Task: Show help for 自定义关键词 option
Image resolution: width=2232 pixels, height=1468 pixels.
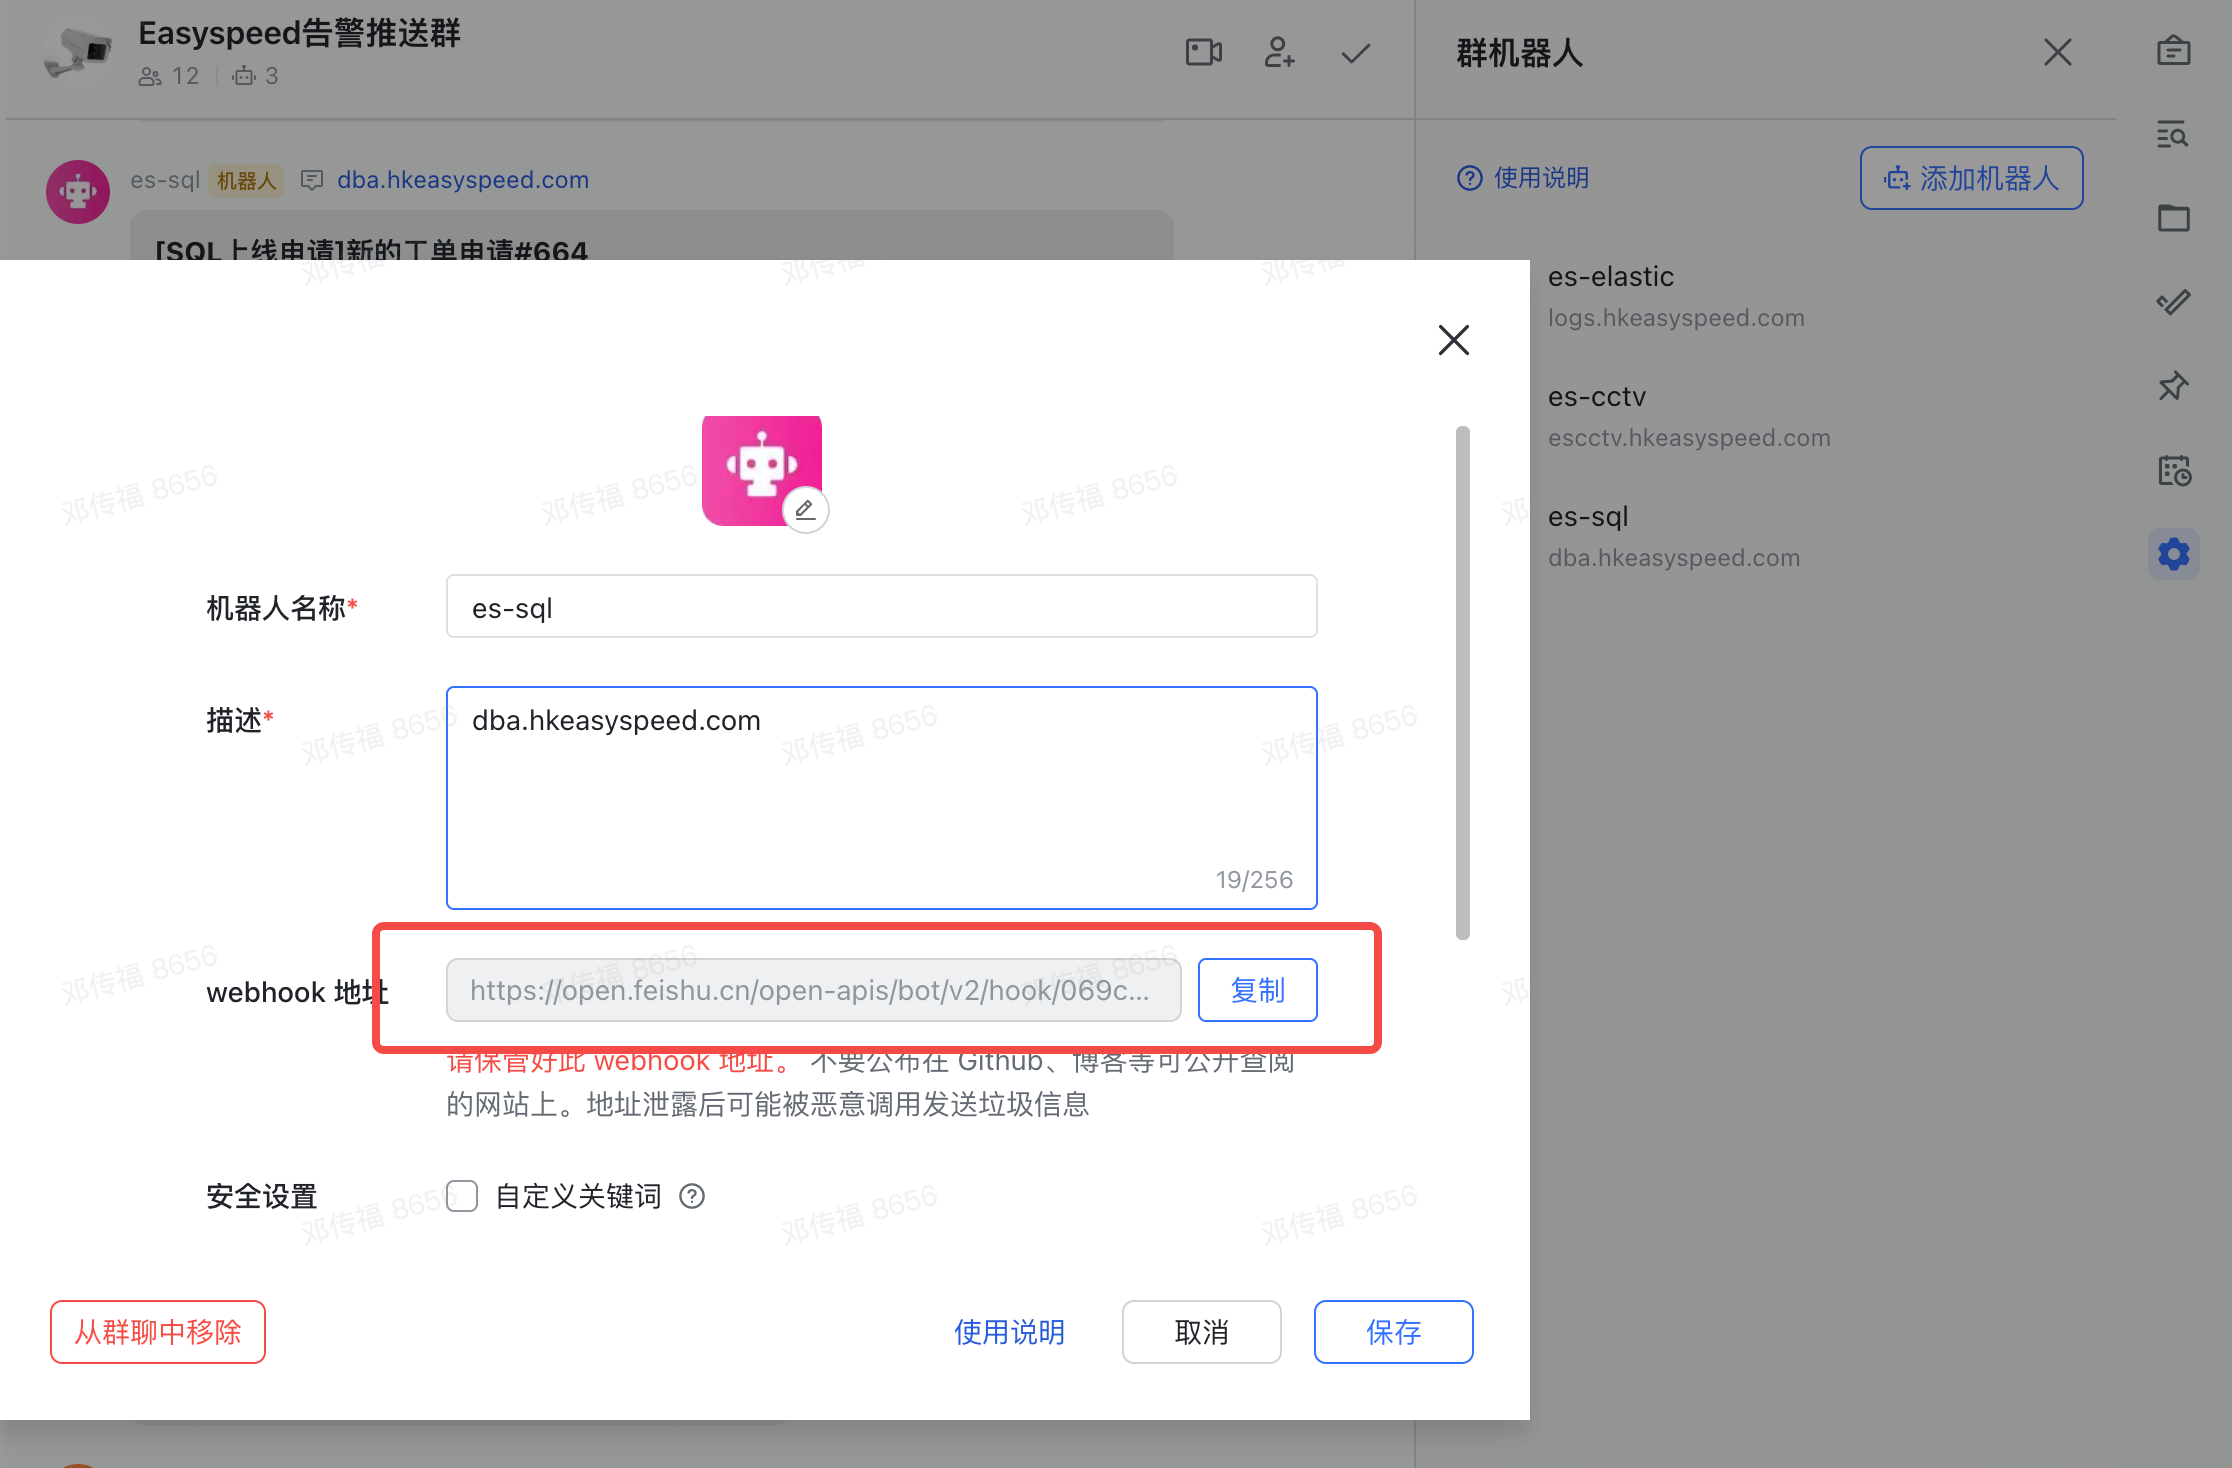Action: [692, 1196]
